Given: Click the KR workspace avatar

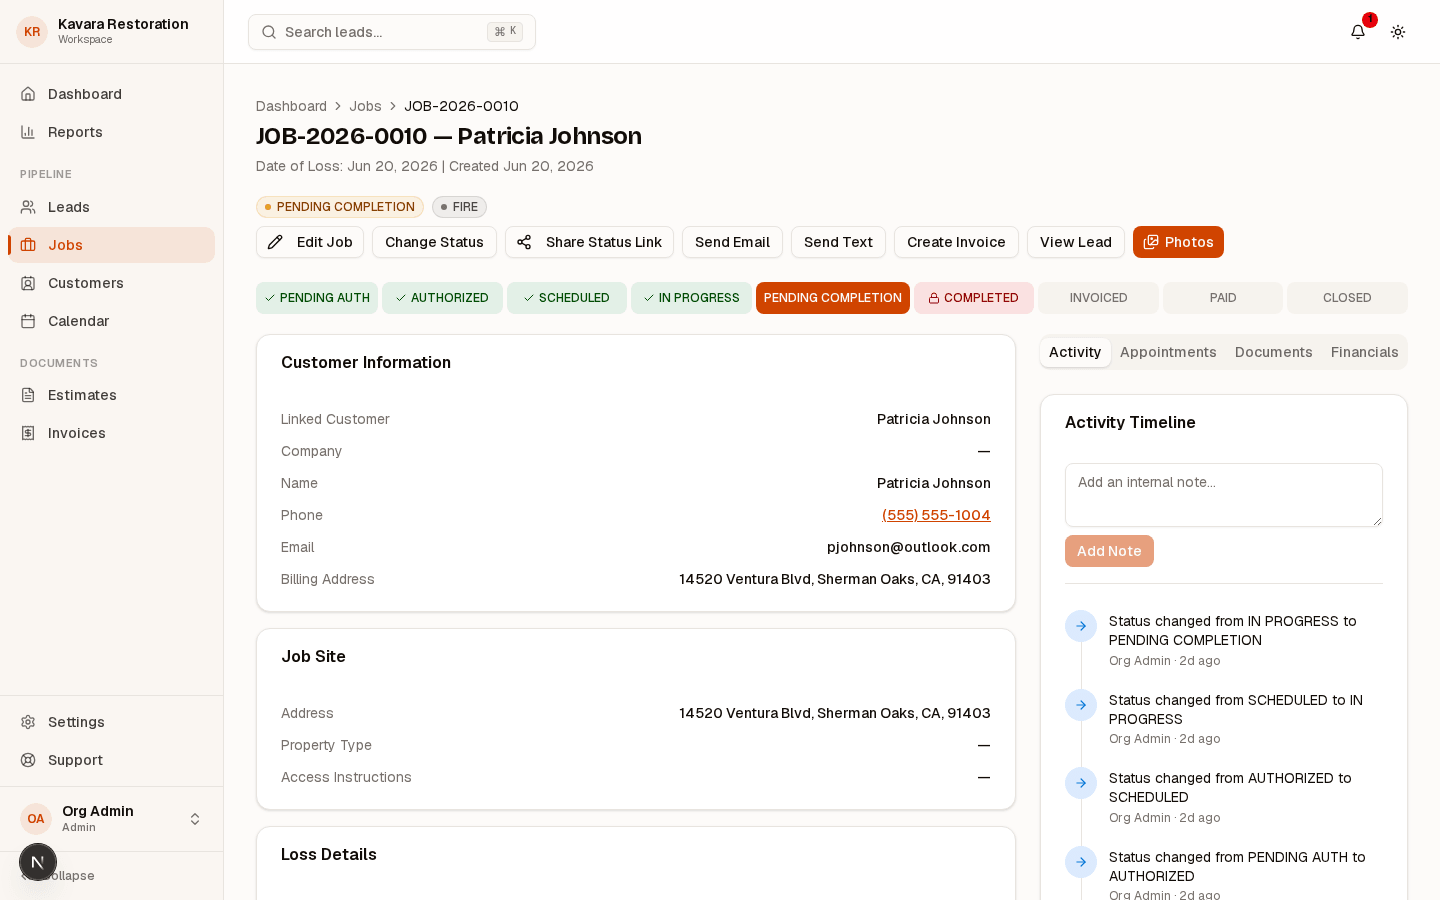Looking at the screenshot, I should coord(32,32).
